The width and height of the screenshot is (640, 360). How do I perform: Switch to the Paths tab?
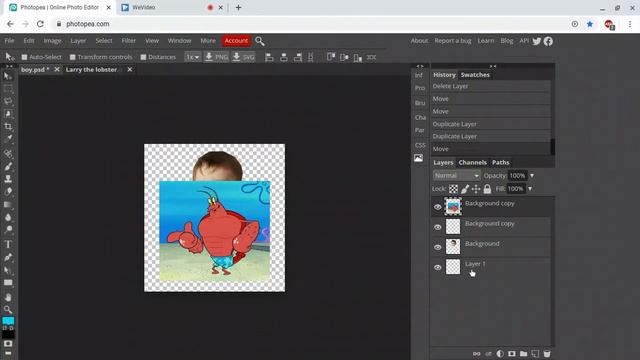(500, 162)
